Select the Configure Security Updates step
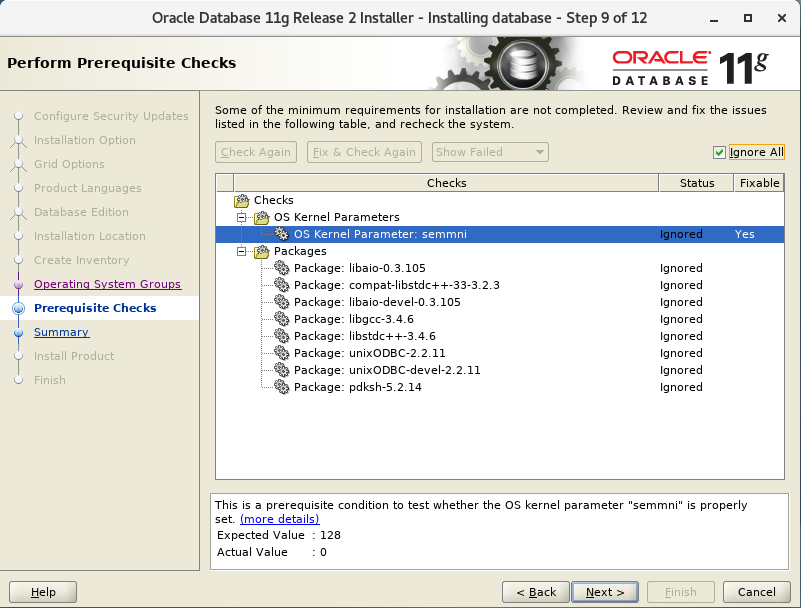This screenshot has height=608, width=801. click(x=111, y=116)
